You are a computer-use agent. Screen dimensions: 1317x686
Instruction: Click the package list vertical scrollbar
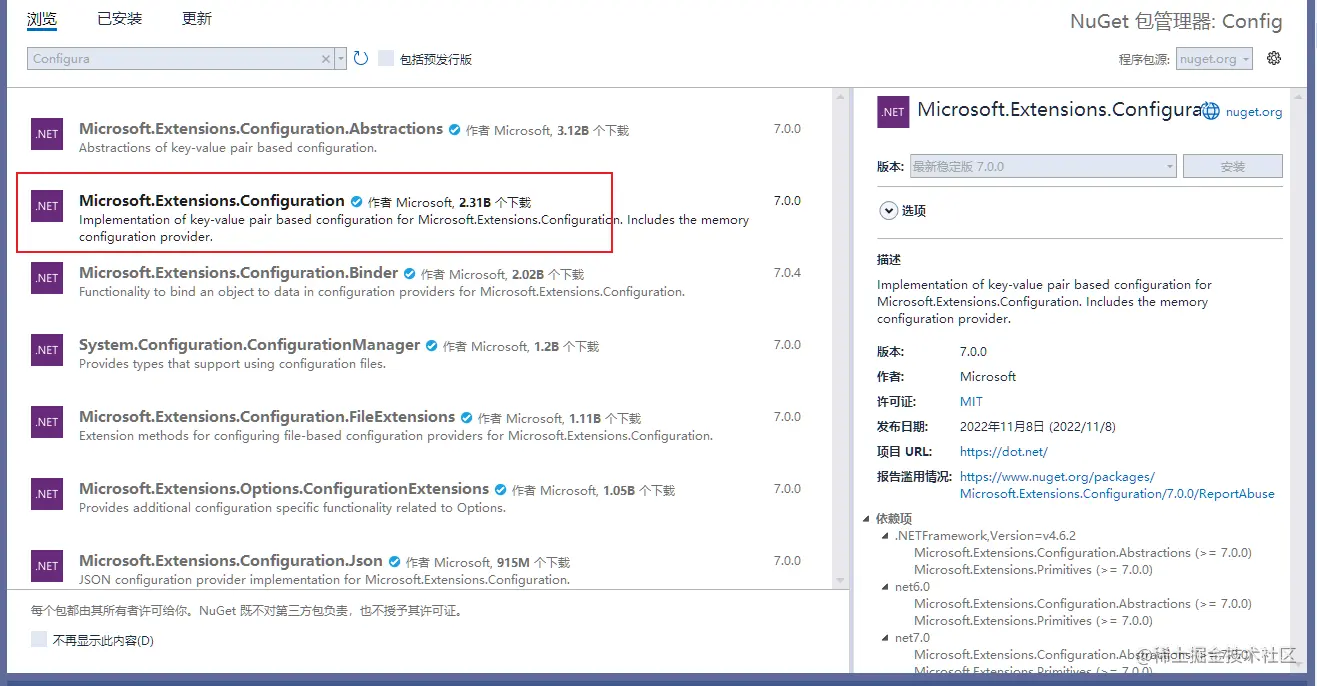(x=840, y=340)
